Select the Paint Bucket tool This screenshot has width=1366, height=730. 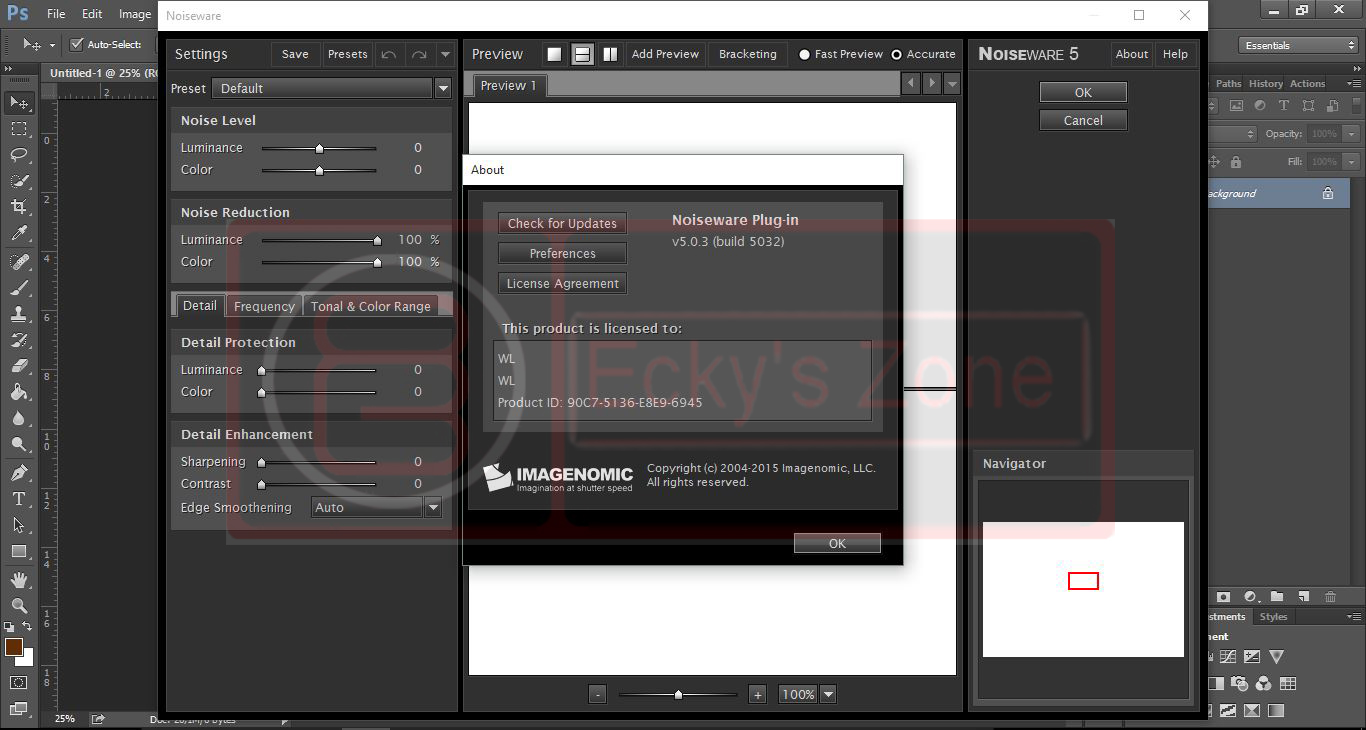point(19,392)
